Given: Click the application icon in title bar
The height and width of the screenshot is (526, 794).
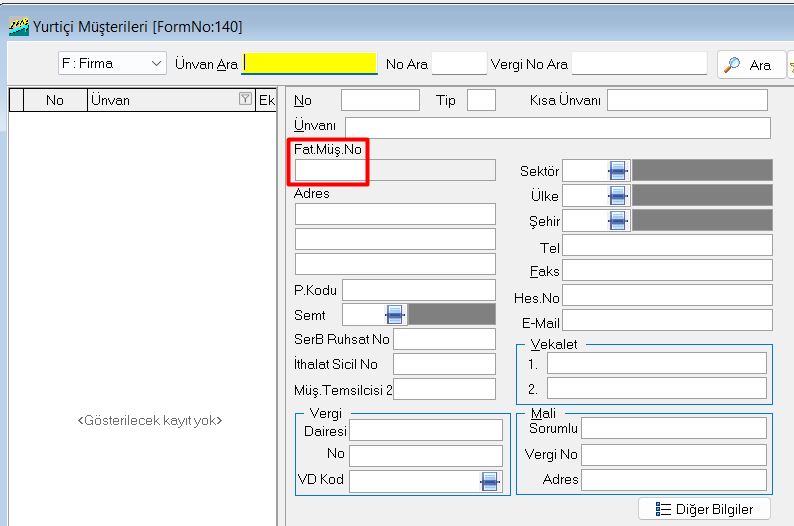Looking at the screenshot, I should pyautogui.click(x=18, y=26).
